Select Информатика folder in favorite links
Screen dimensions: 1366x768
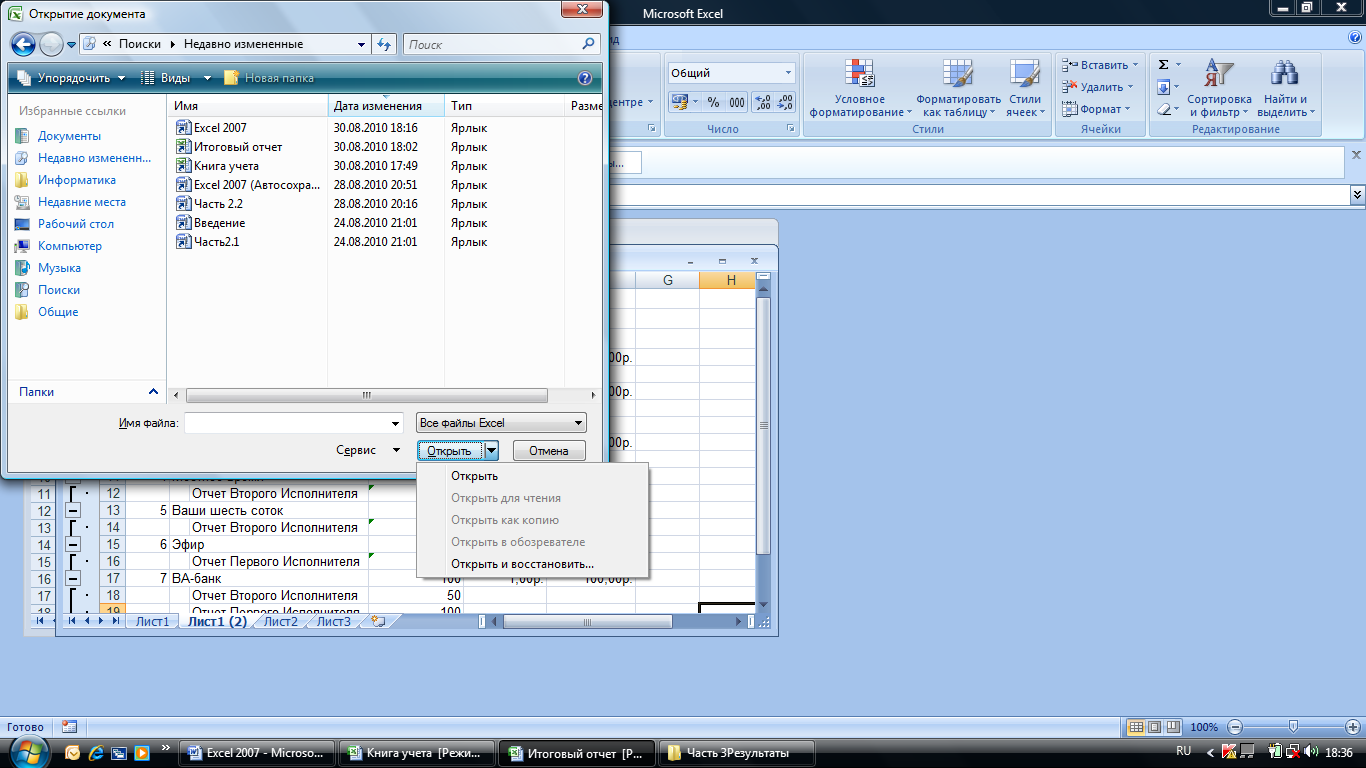pyautogui.click(x=77, y=180)
